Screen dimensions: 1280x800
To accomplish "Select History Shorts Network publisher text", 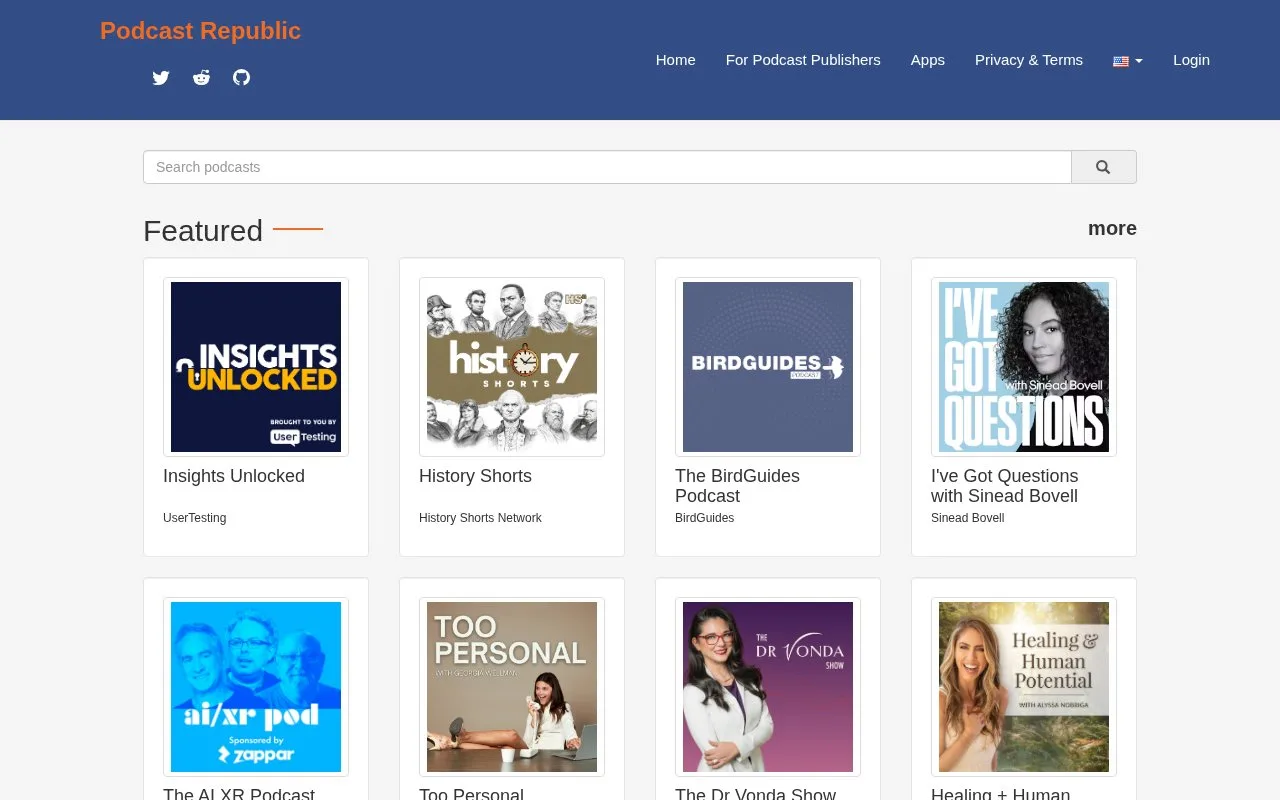I will pyautogui.click(x=480, y=518).
